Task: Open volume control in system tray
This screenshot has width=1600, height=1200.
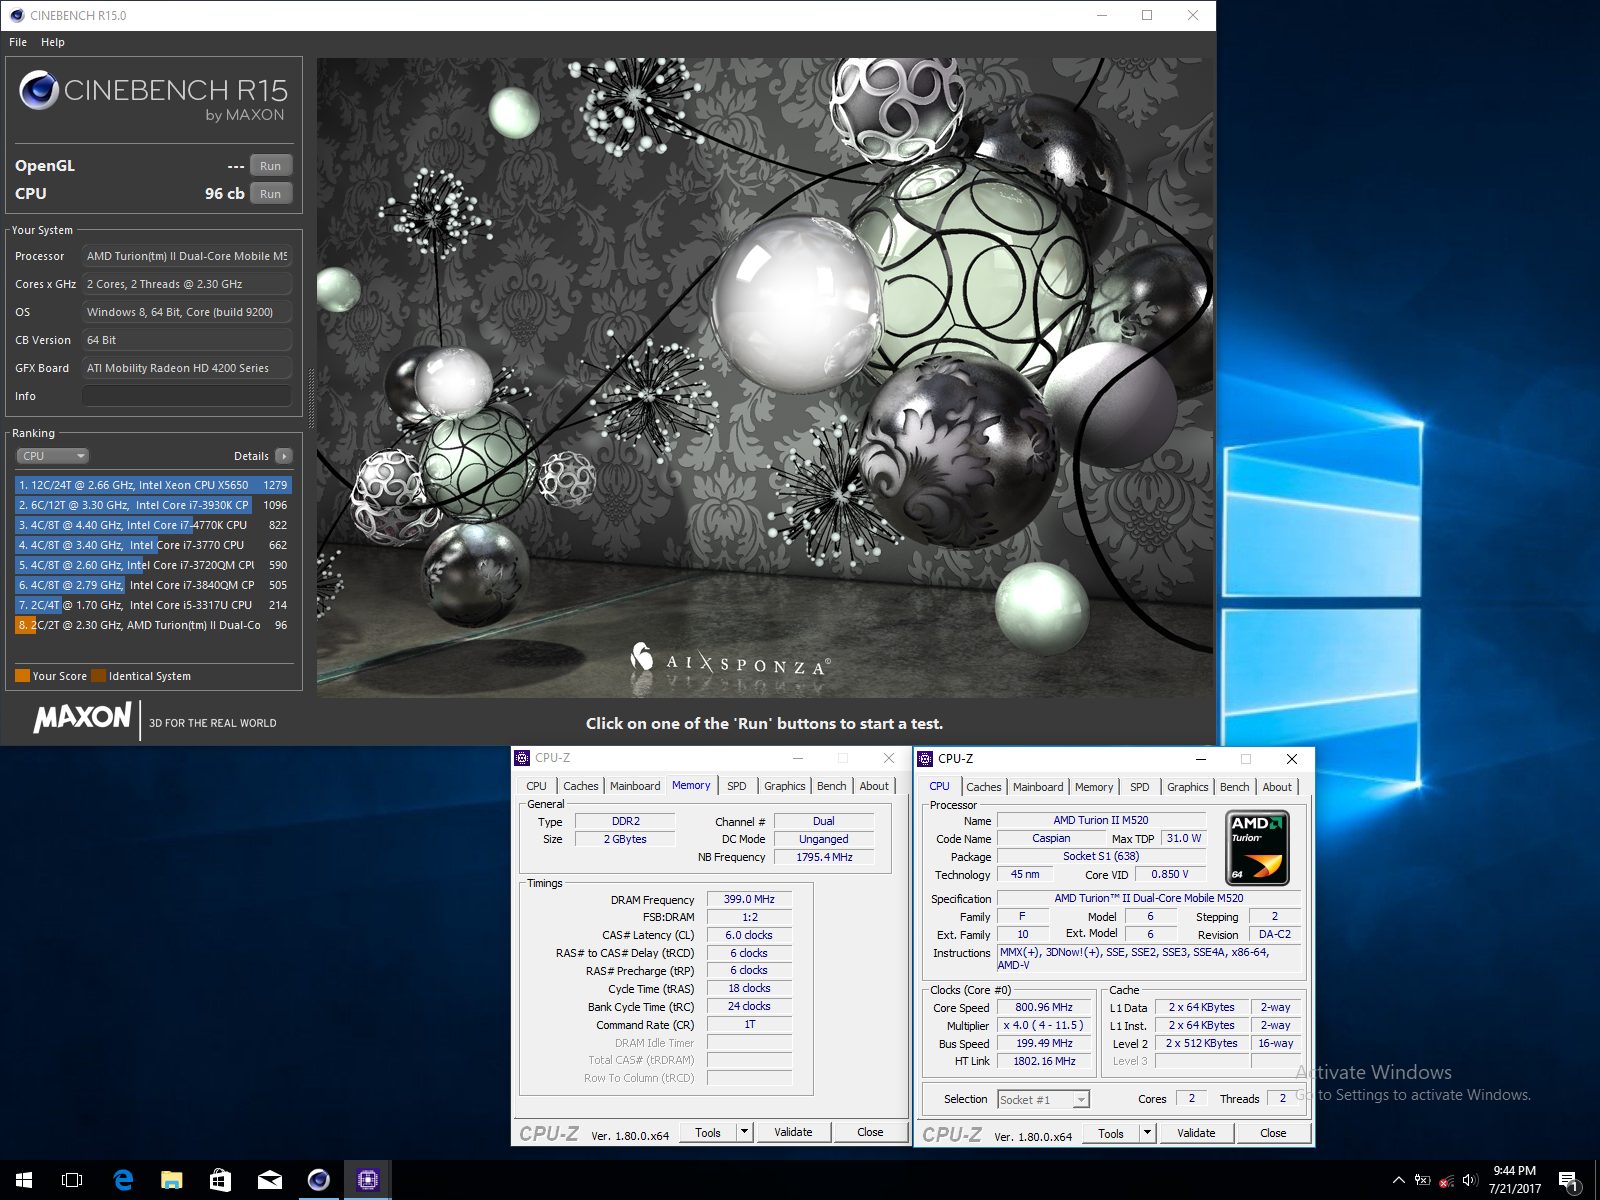Action: (x=1470, y=1180)
